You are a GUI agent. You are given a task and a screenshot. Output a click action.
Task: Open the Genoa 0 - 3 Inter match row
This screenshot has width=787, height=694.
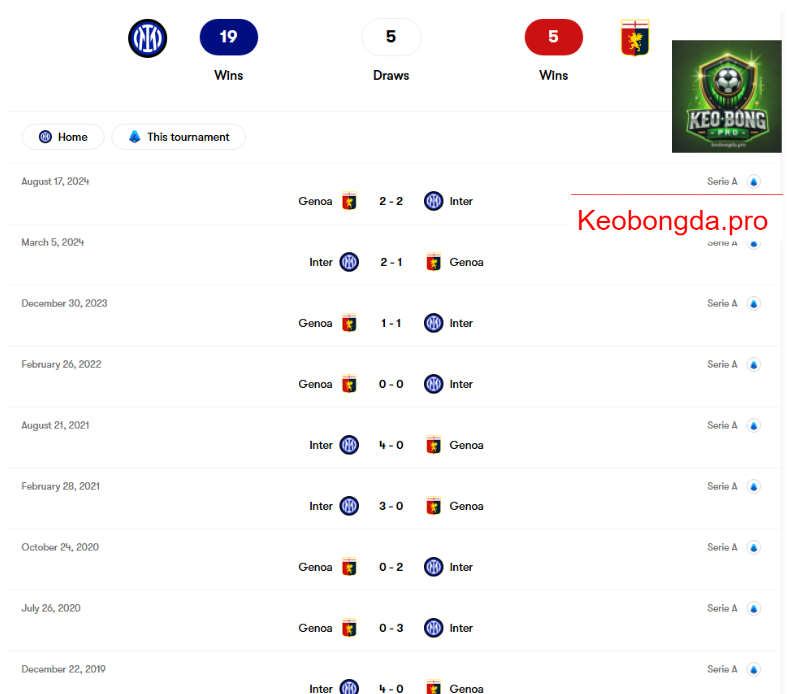pos(394,621)
